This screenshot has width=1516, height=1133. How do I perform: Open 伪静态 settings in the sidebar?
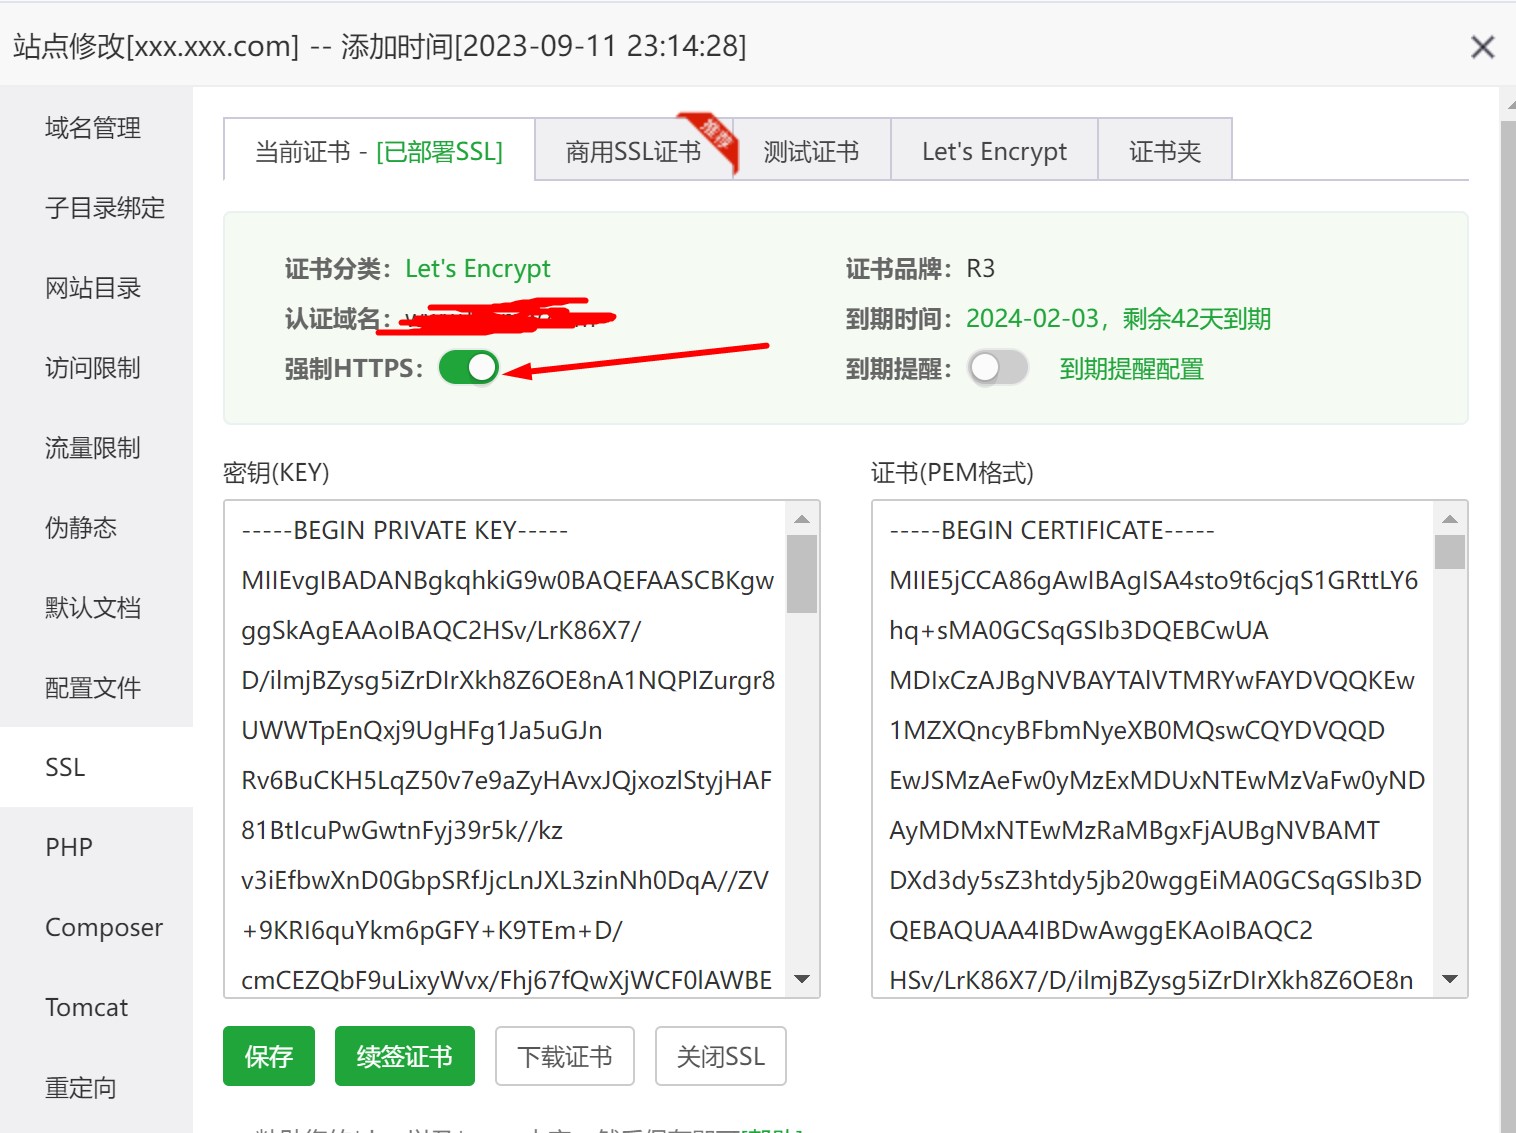click(81, 527)
